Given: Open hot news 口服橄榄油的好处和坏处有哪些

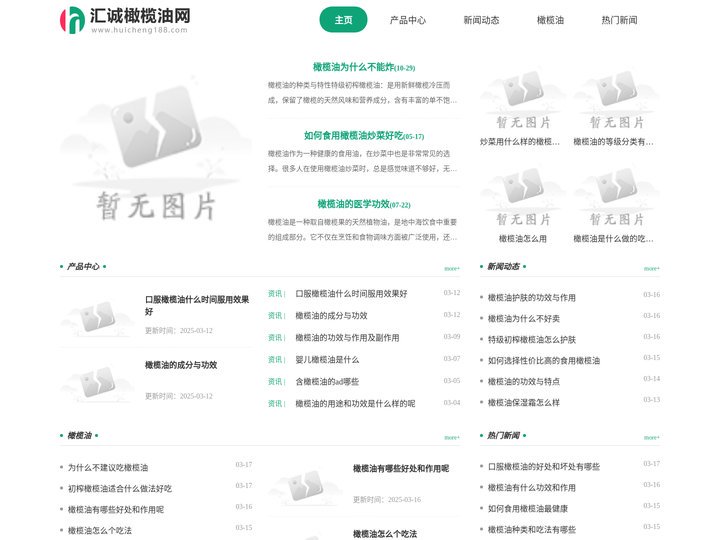Looking at the screenshot, I should pyautogui.click(x=544, y=467).
